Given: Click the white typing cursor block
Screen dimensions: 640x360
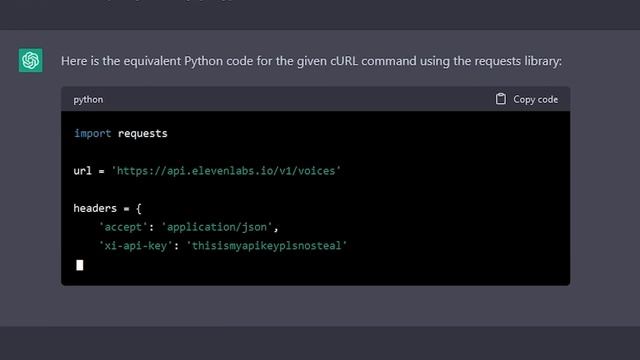Looking at the screenshot, I should point(80,265).
